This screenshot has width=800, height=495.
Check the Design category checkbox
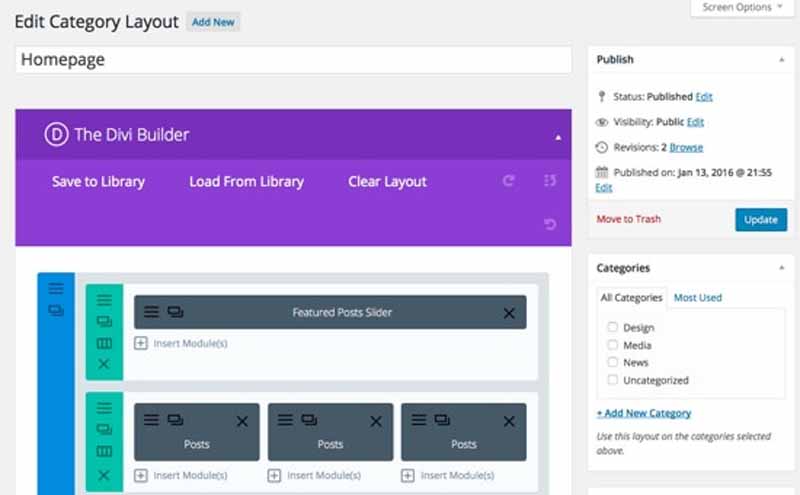tap(612, 327)
